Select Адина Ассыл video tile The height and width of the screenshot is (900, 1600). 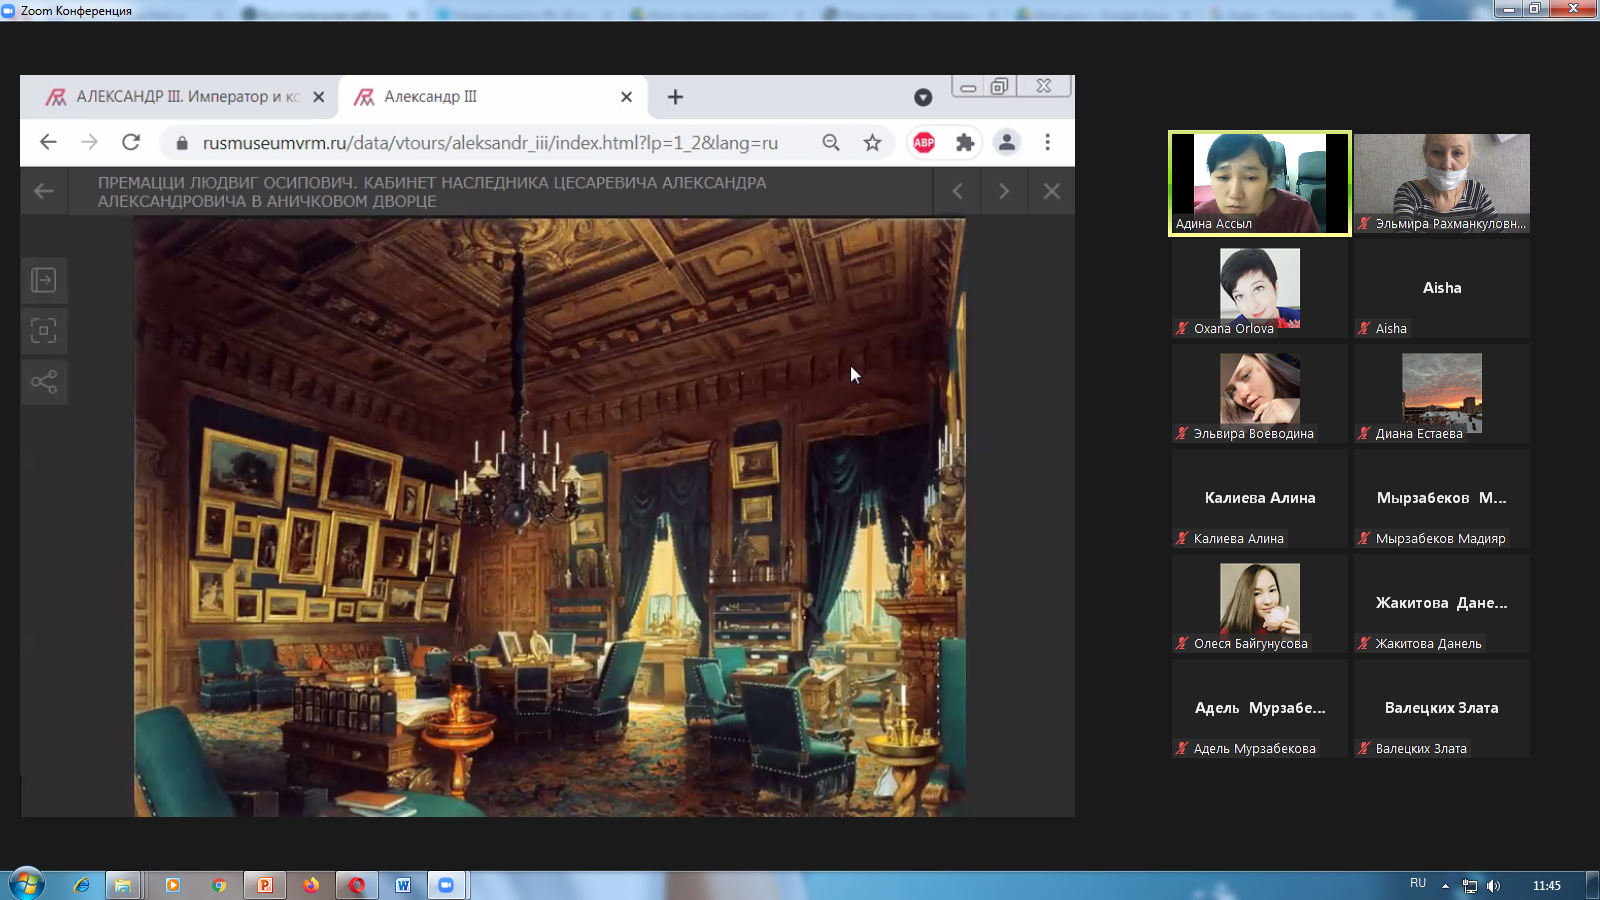tap(1260, 184)
